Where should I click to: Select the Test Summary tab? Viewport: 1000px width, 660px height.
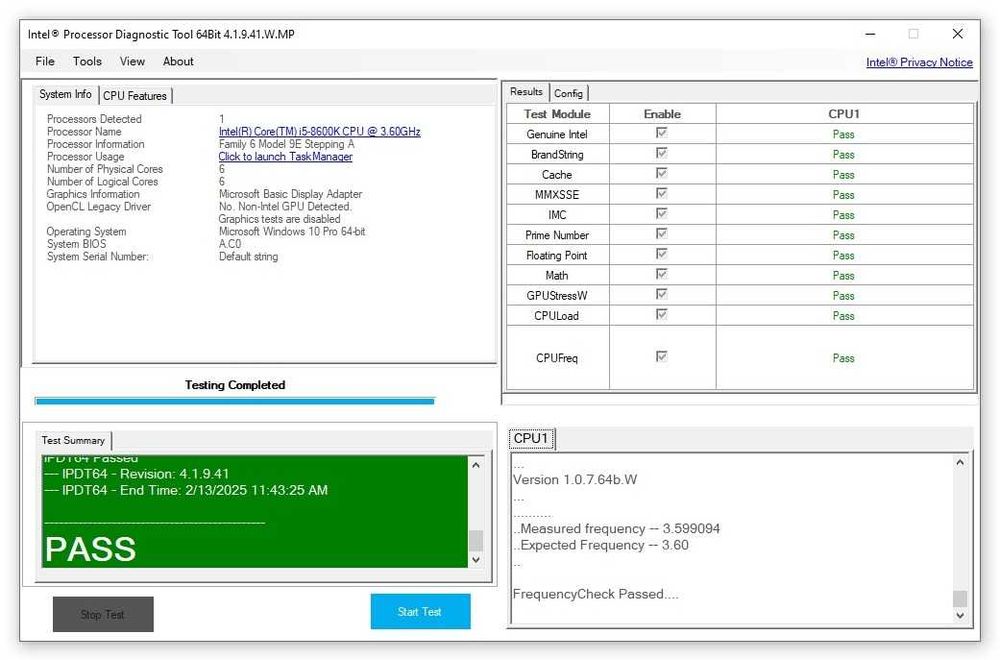73,441
